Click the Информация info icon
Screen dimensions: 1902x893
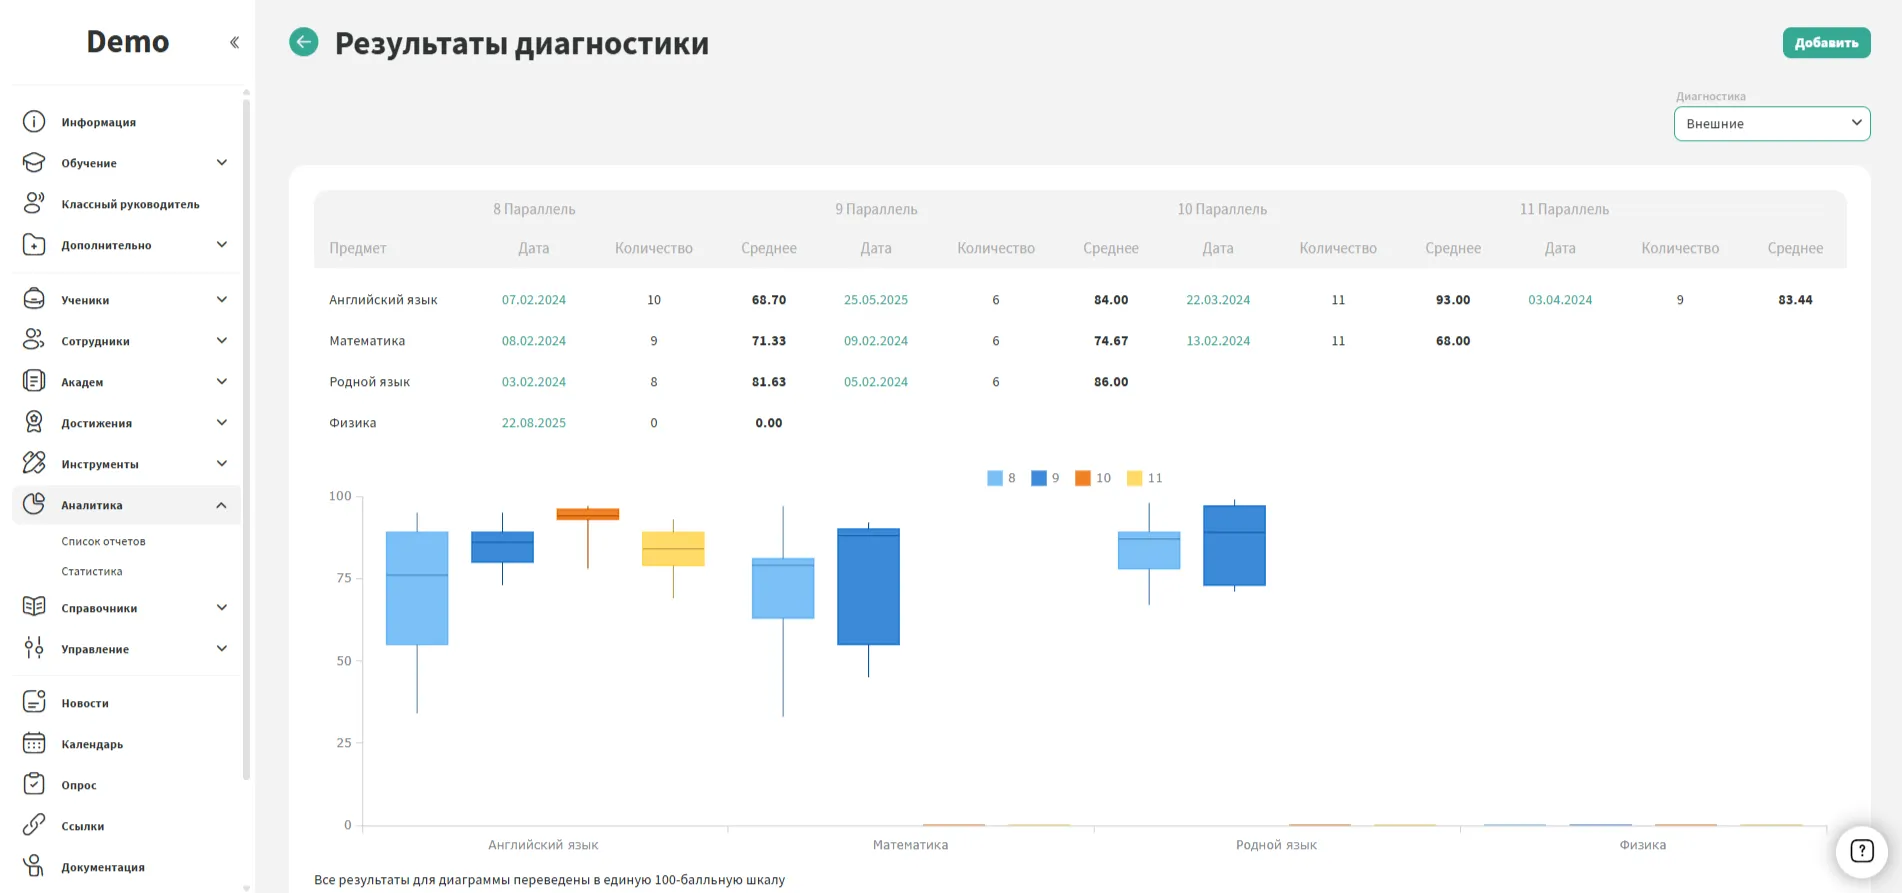point(34,122)
